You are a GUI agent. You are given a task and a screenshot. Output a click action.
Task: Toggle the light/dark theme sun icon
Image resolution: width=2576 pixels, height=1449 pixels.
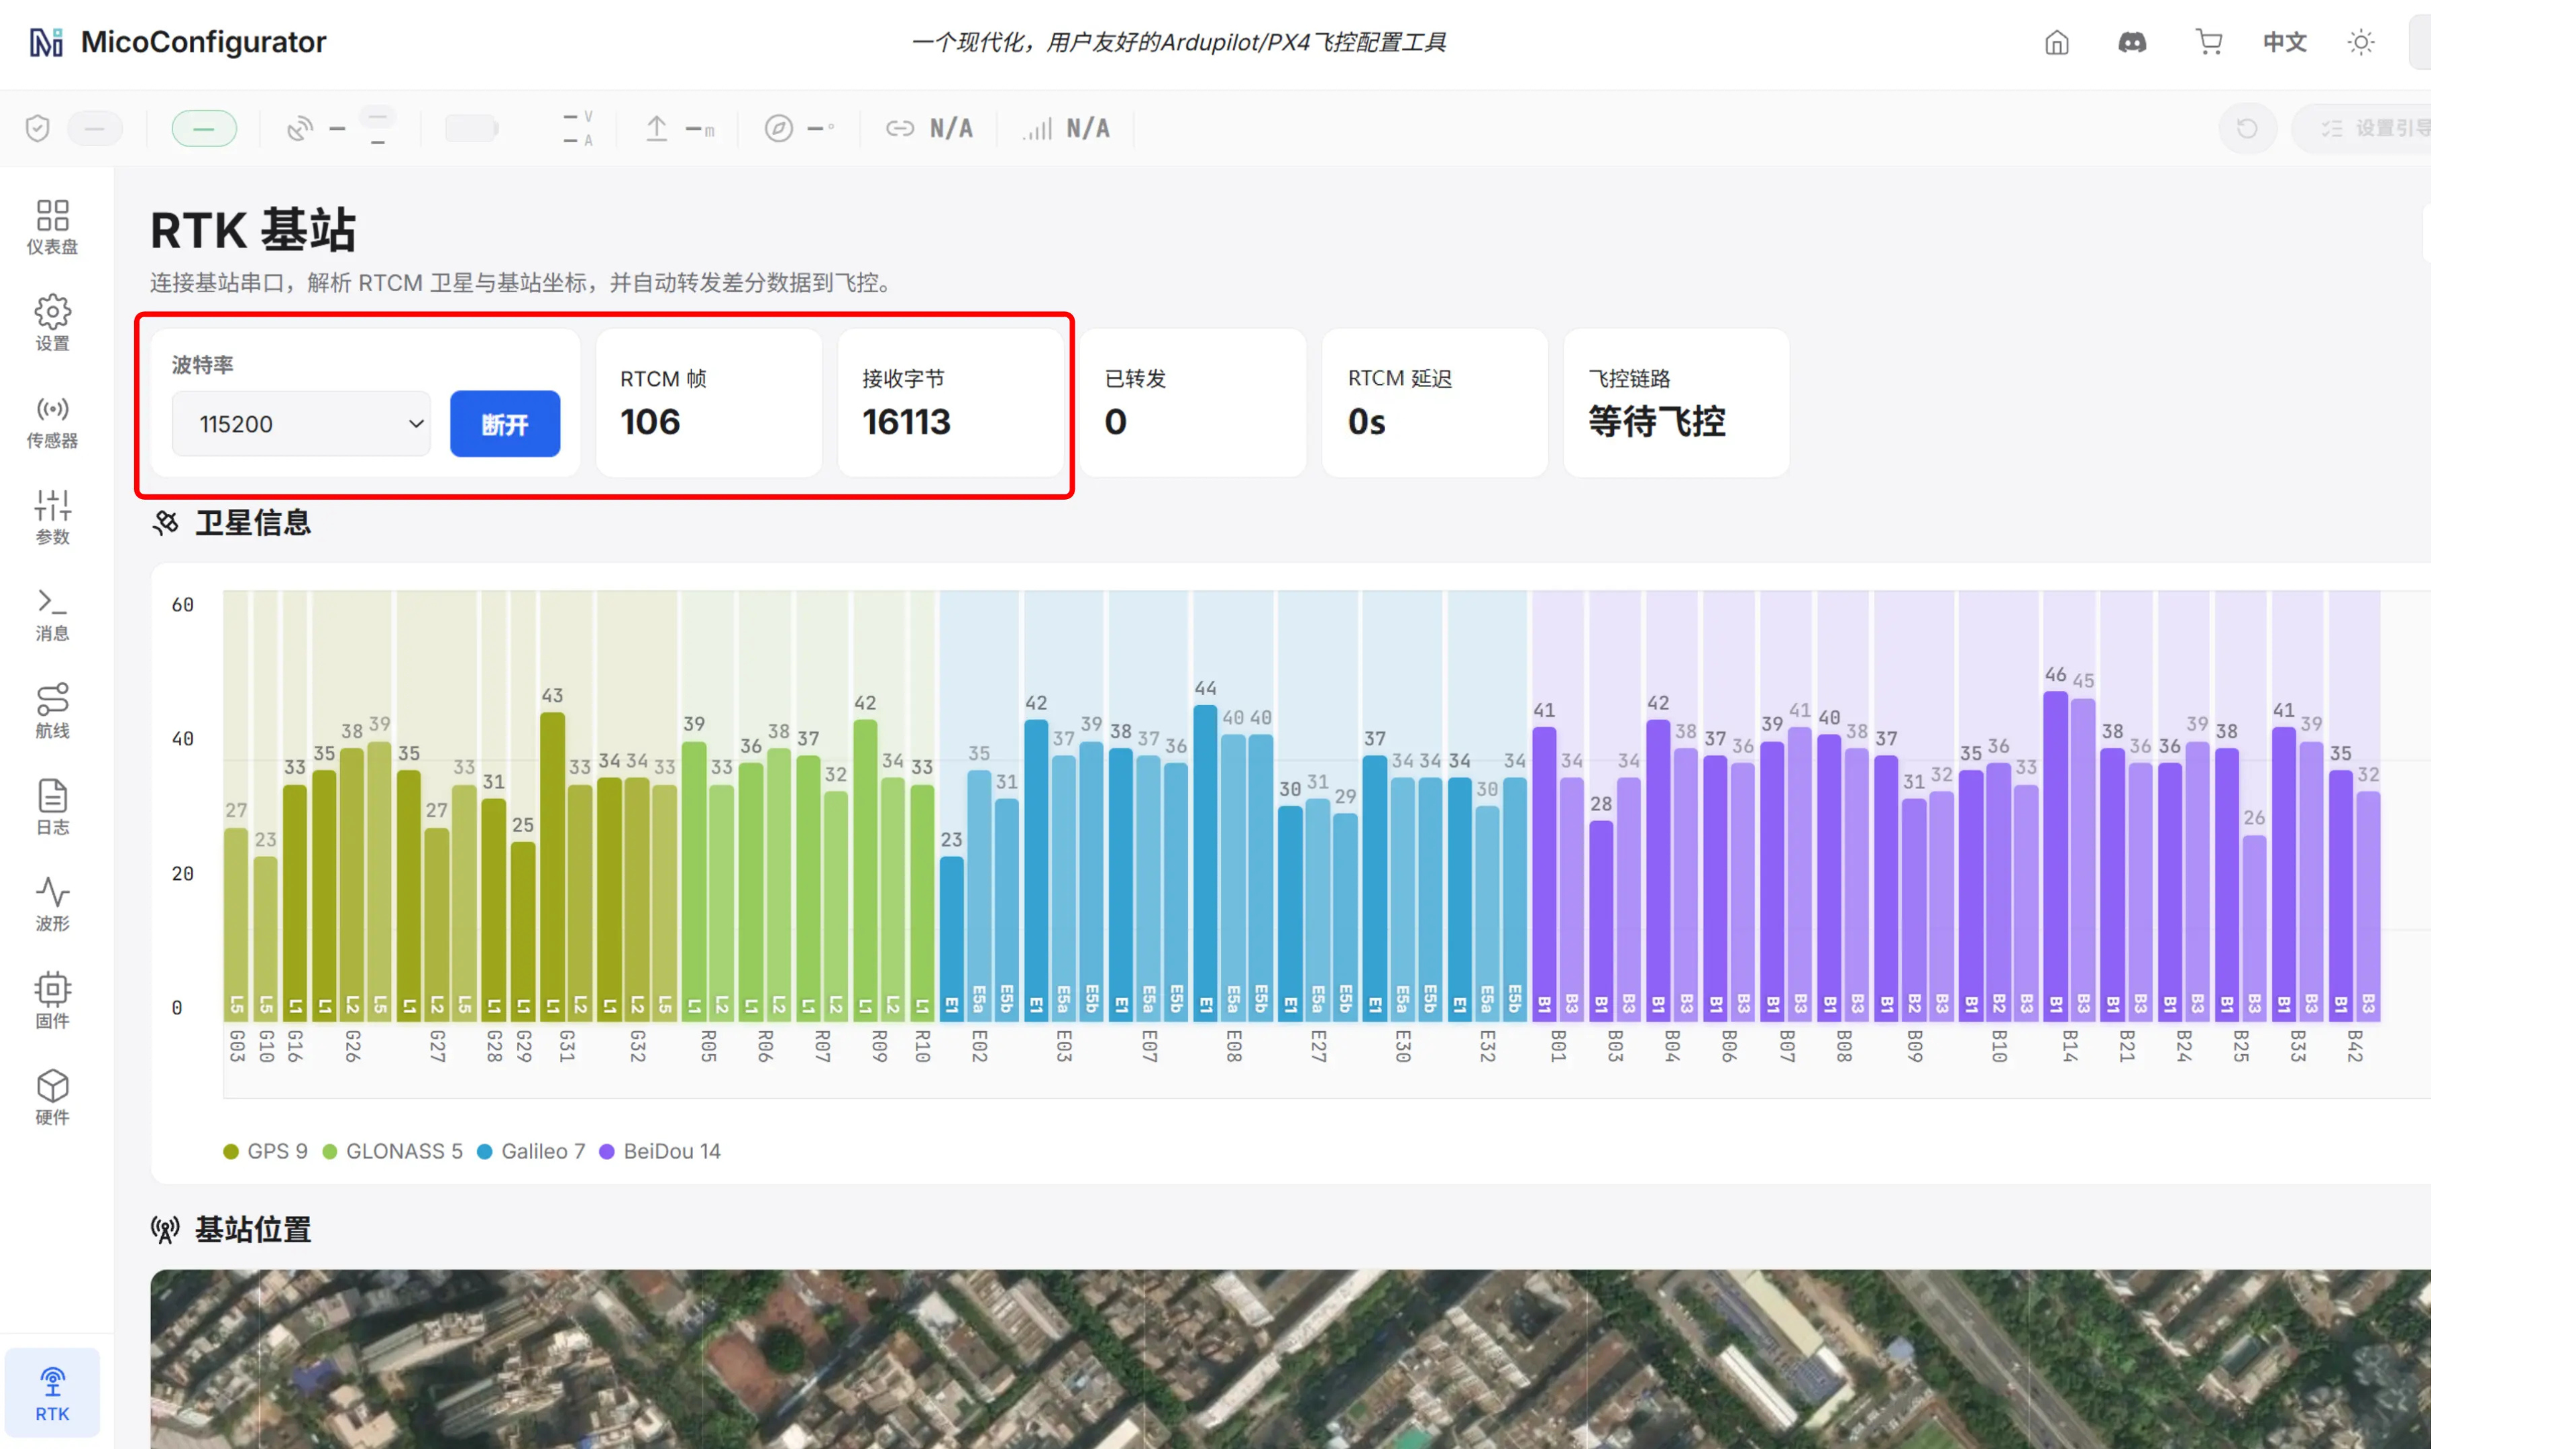(2360, 42)
